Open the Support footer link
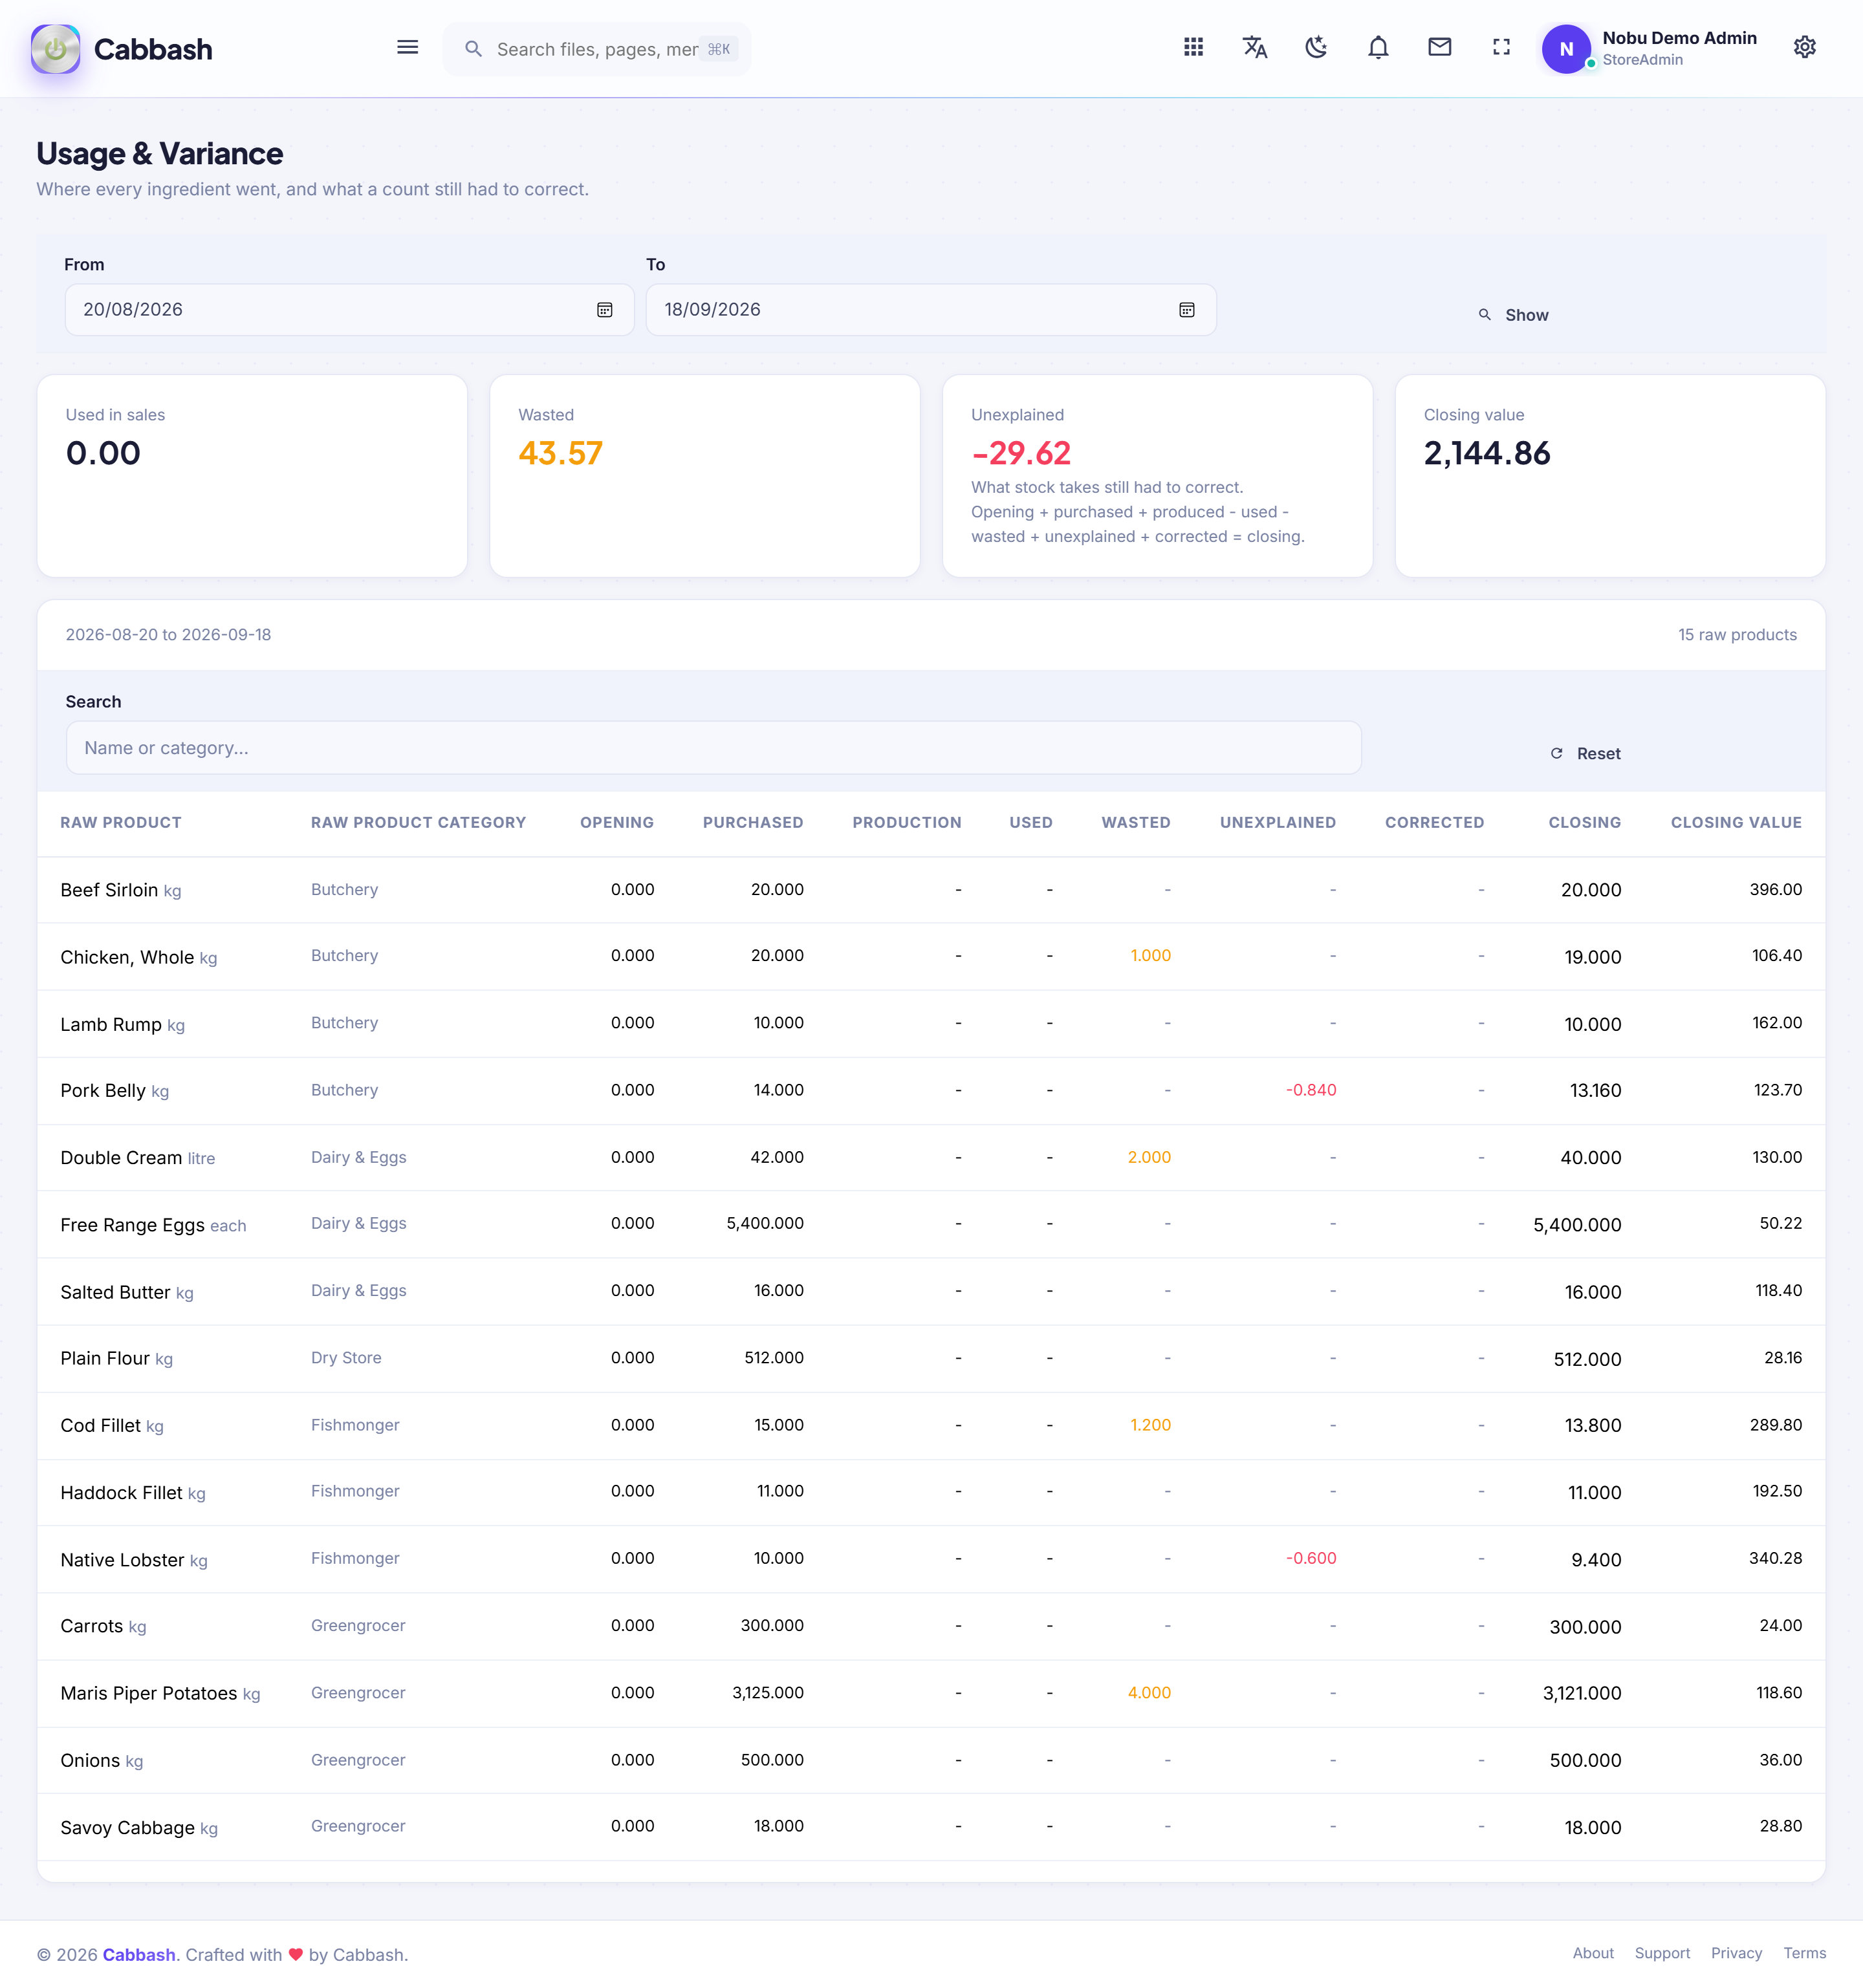The image size is (1863, 1988). 1662,1953
